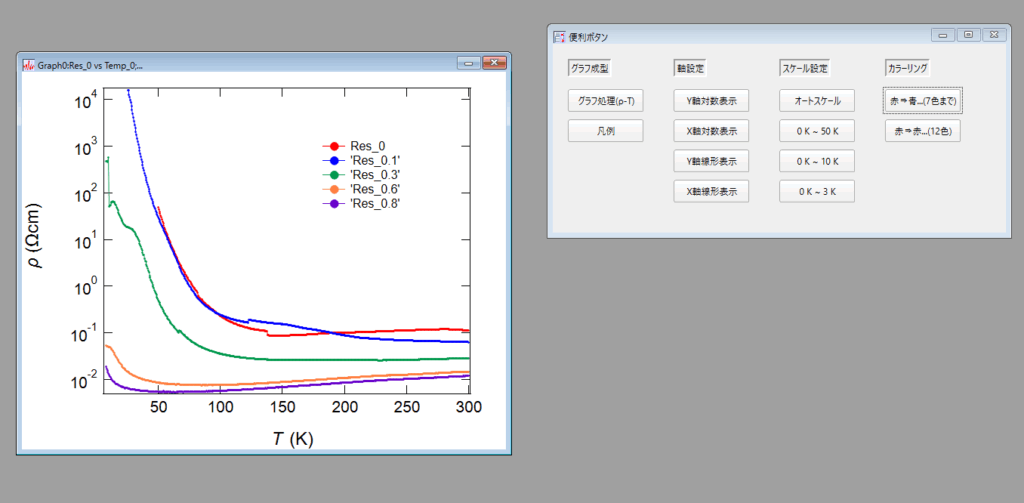Choose the 0 K ~ 10 K range
1024x503 pixels.
(817, 161)
